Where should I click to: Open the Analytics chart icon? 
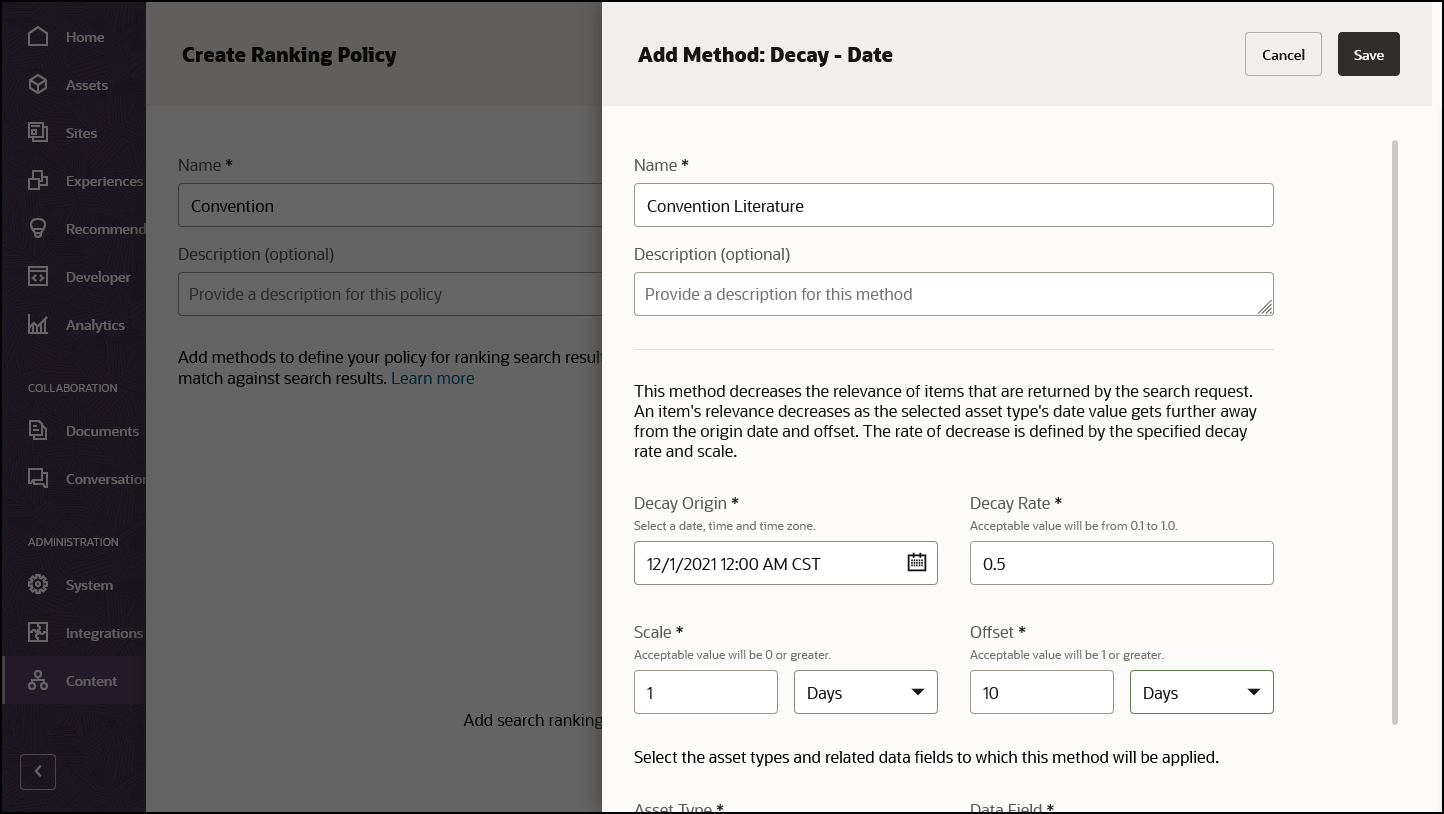(38, 325)
